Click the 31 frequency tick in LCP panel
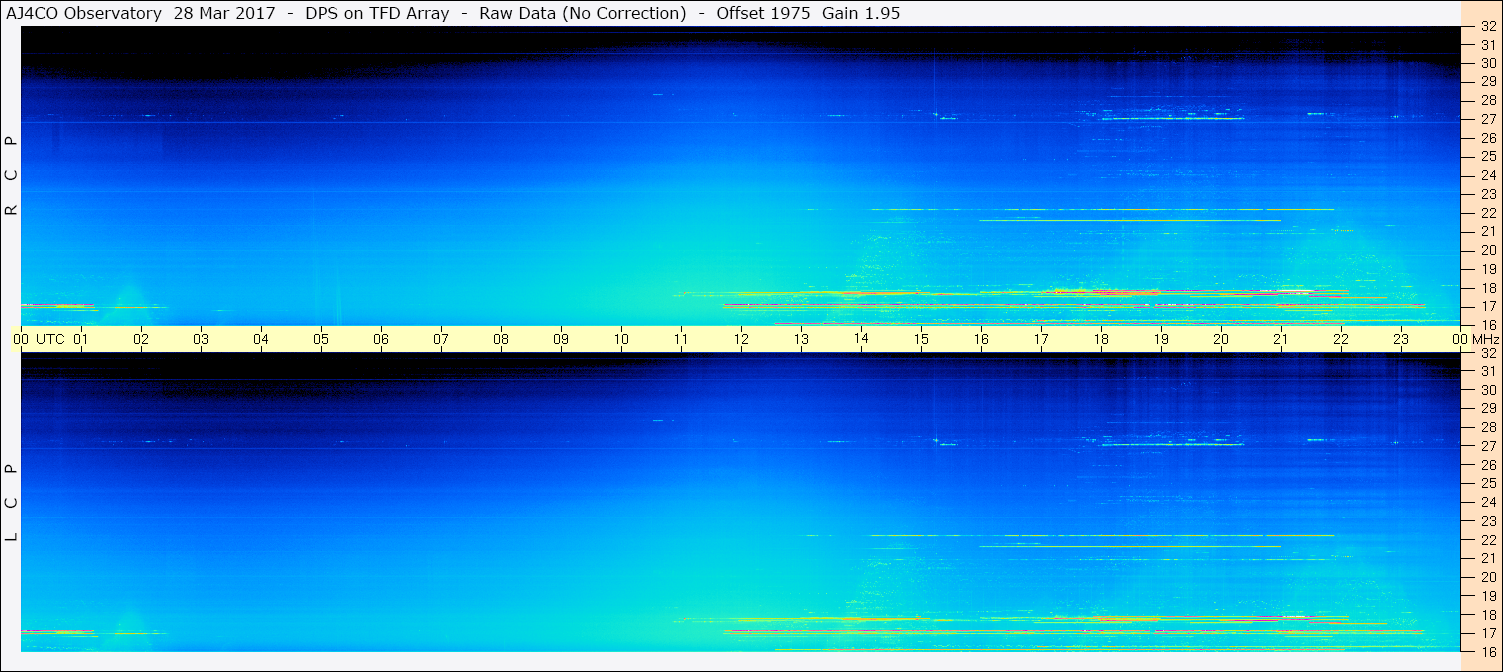Image resolution: width=1503 pixels, height=672 pixels. [1488, 371]
